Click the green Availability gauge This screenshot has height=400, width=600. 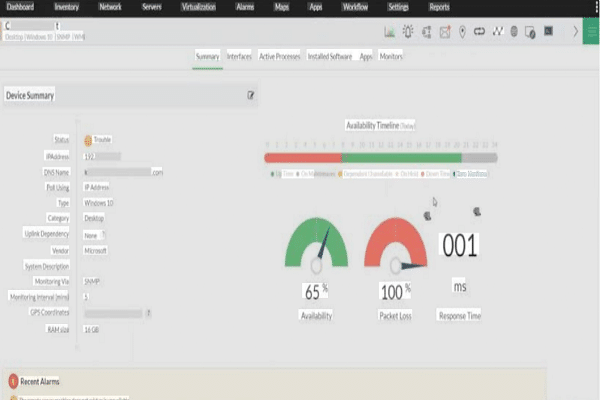click(316, 242)
